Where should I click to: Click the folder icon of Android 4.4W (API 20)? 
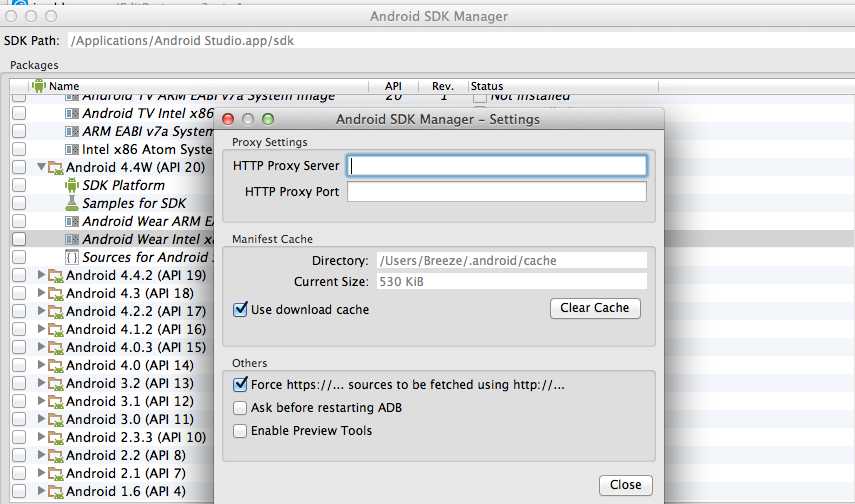coord(56,168)
